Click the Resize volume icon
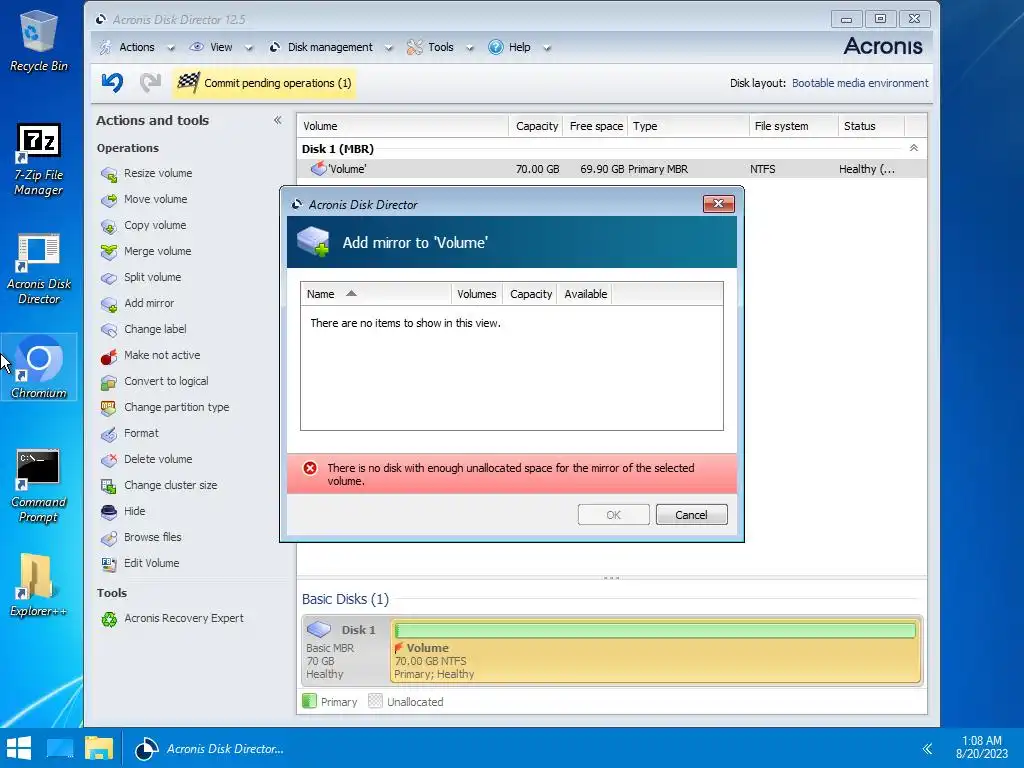1024x768 pixels. point(108,174)
